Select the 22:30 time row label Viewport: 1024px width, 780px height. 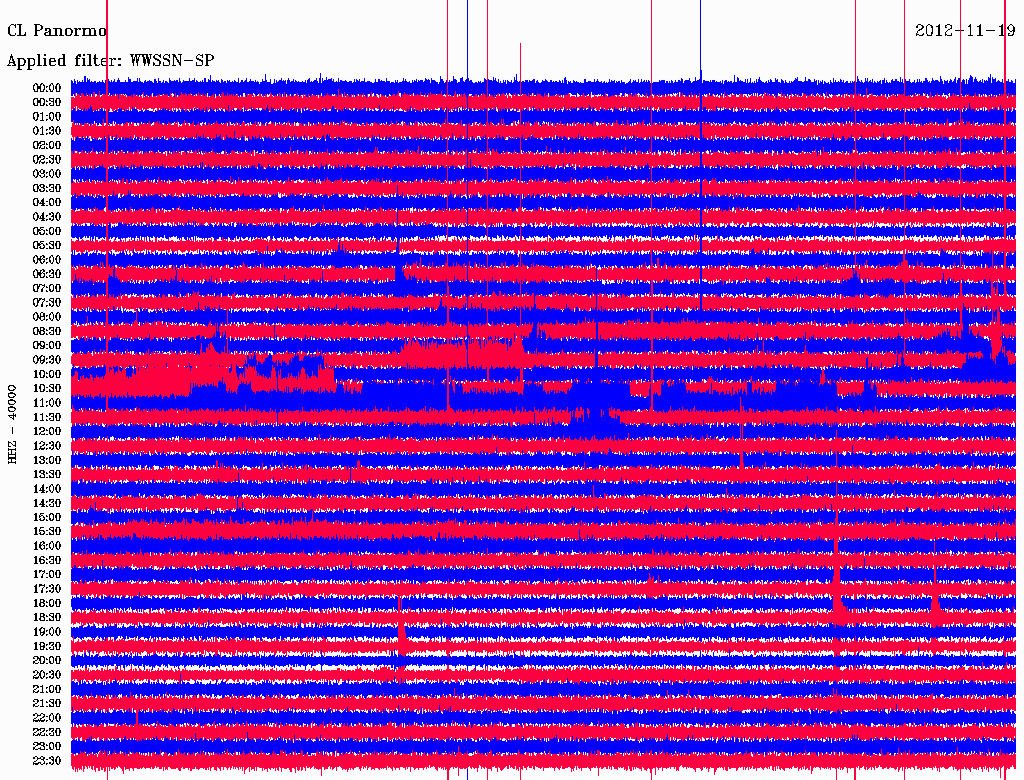click(47, 732)
